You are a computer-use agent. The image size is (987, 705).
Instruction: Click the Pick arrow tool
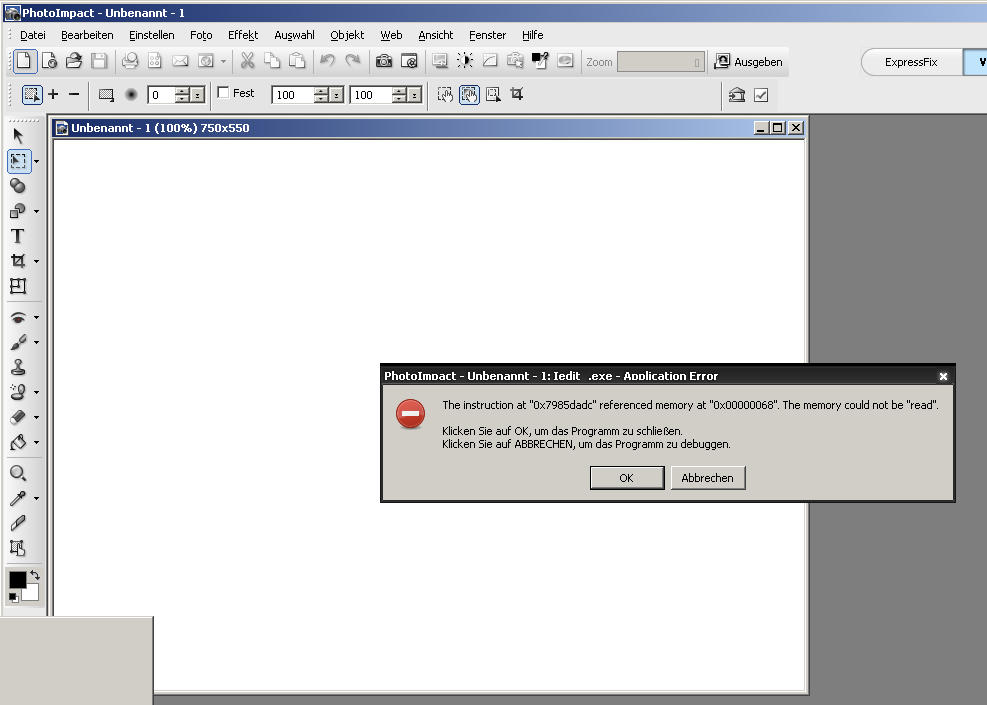(18, 135)
